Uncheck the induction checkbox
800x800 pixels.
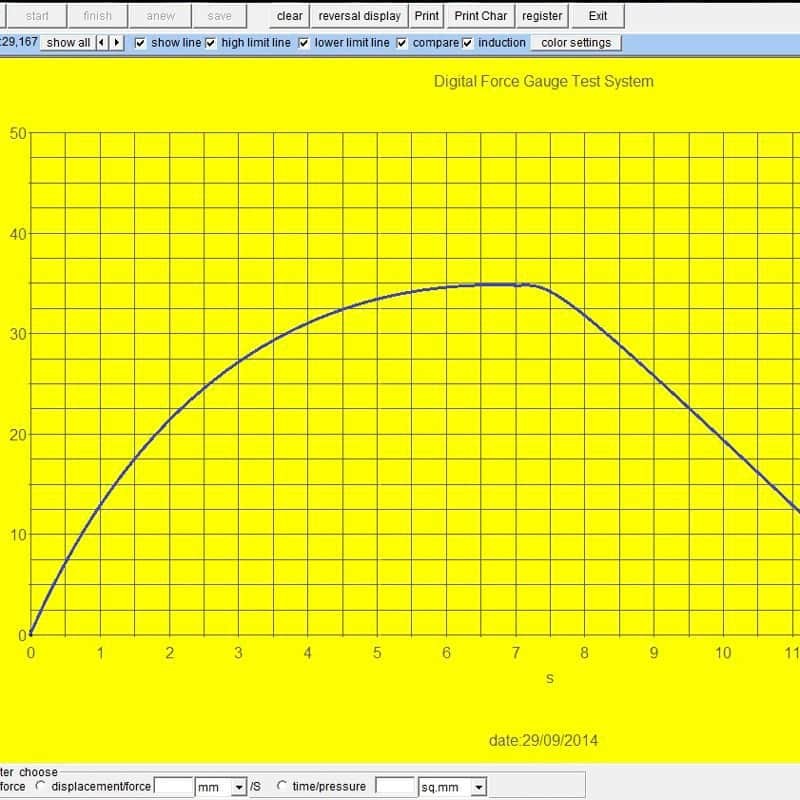point(467,43)
